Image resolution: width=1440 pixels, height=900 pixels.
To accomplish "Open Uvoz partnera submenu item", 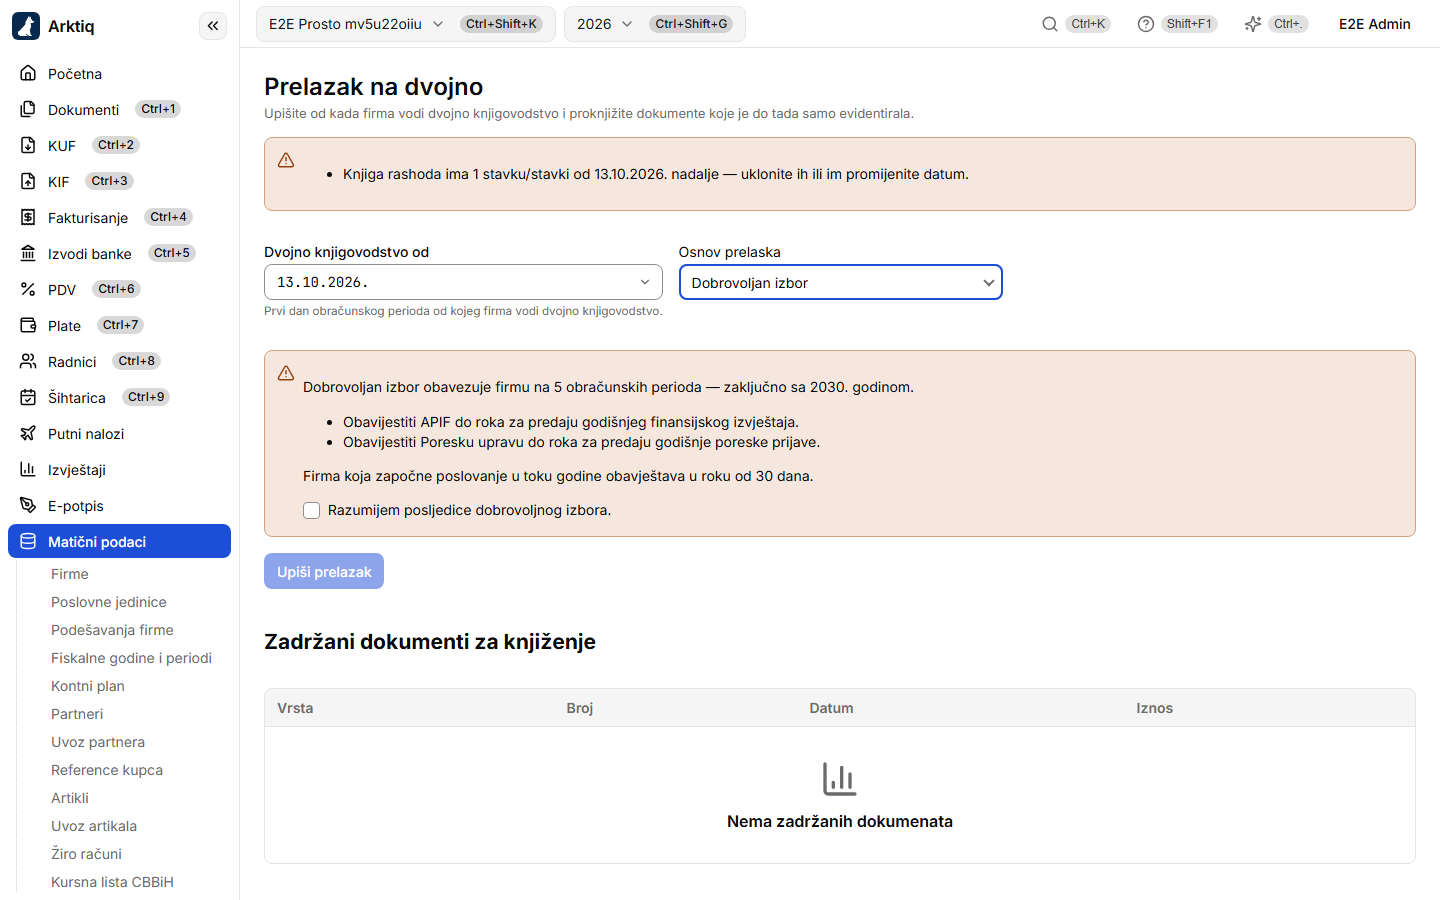I will 98,742.
